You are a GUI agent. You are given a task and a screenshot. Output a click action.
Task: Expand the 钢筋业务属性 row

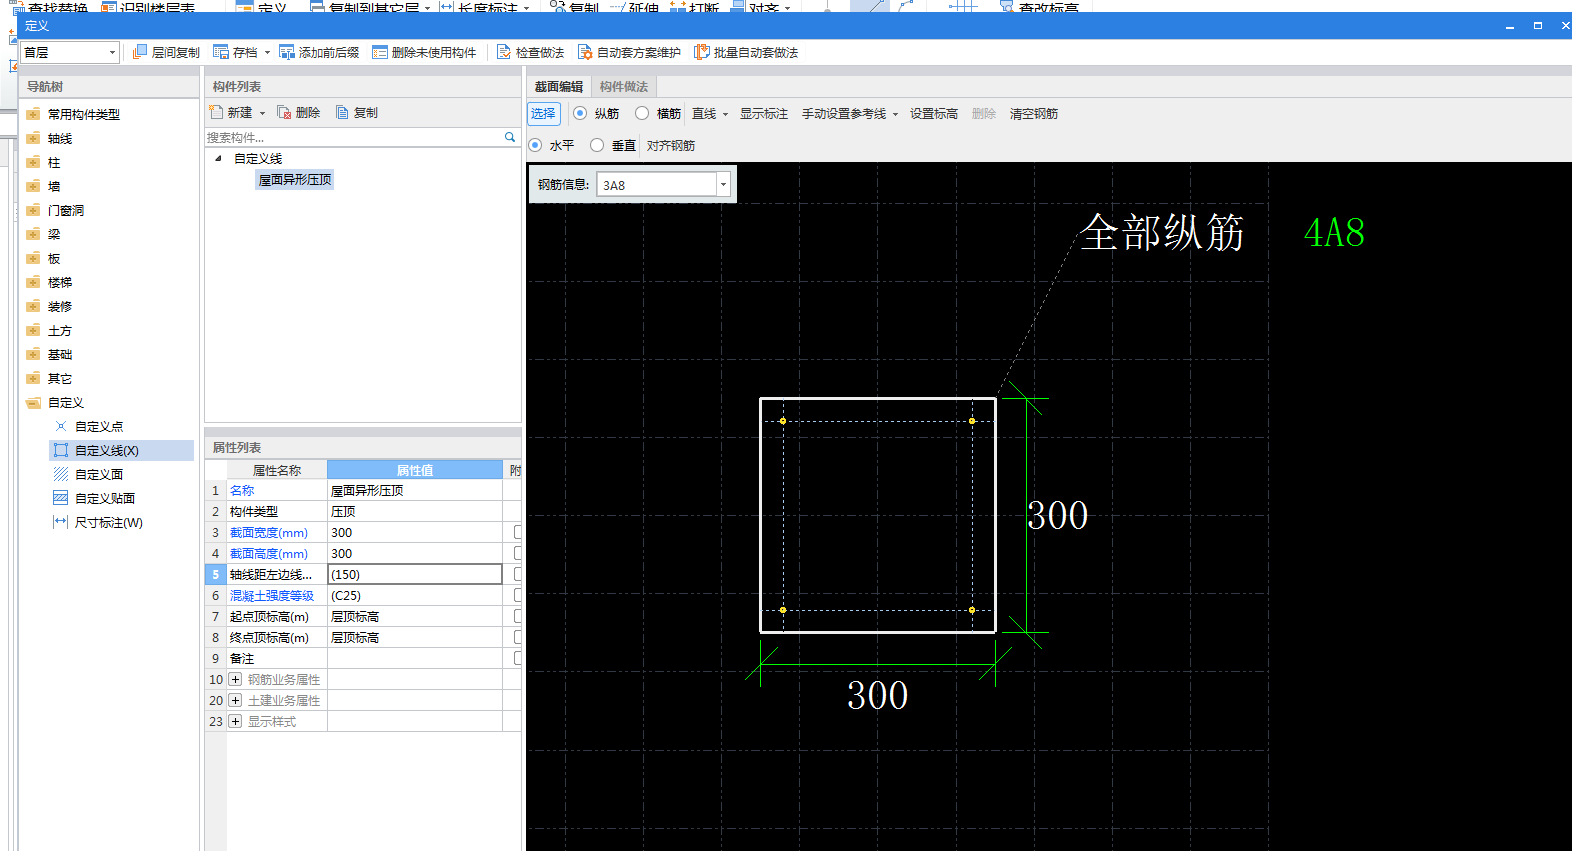(235, 679)
